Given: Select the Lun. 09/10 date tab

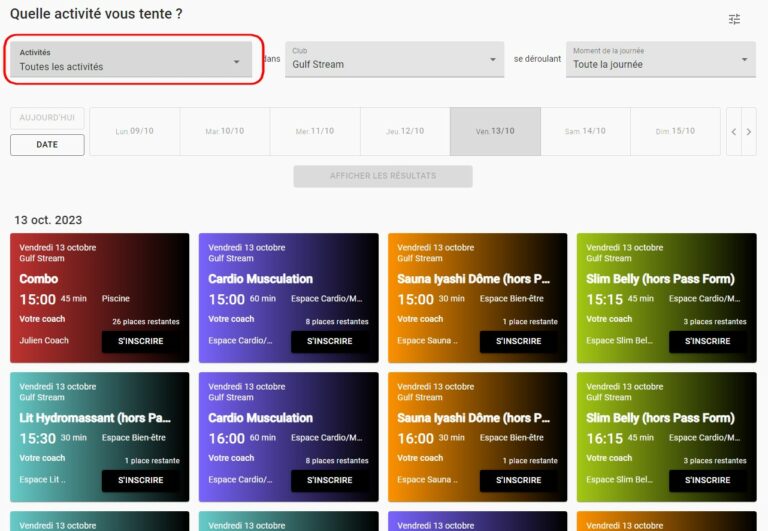Looking at the screenshot, I should (135, 131).
